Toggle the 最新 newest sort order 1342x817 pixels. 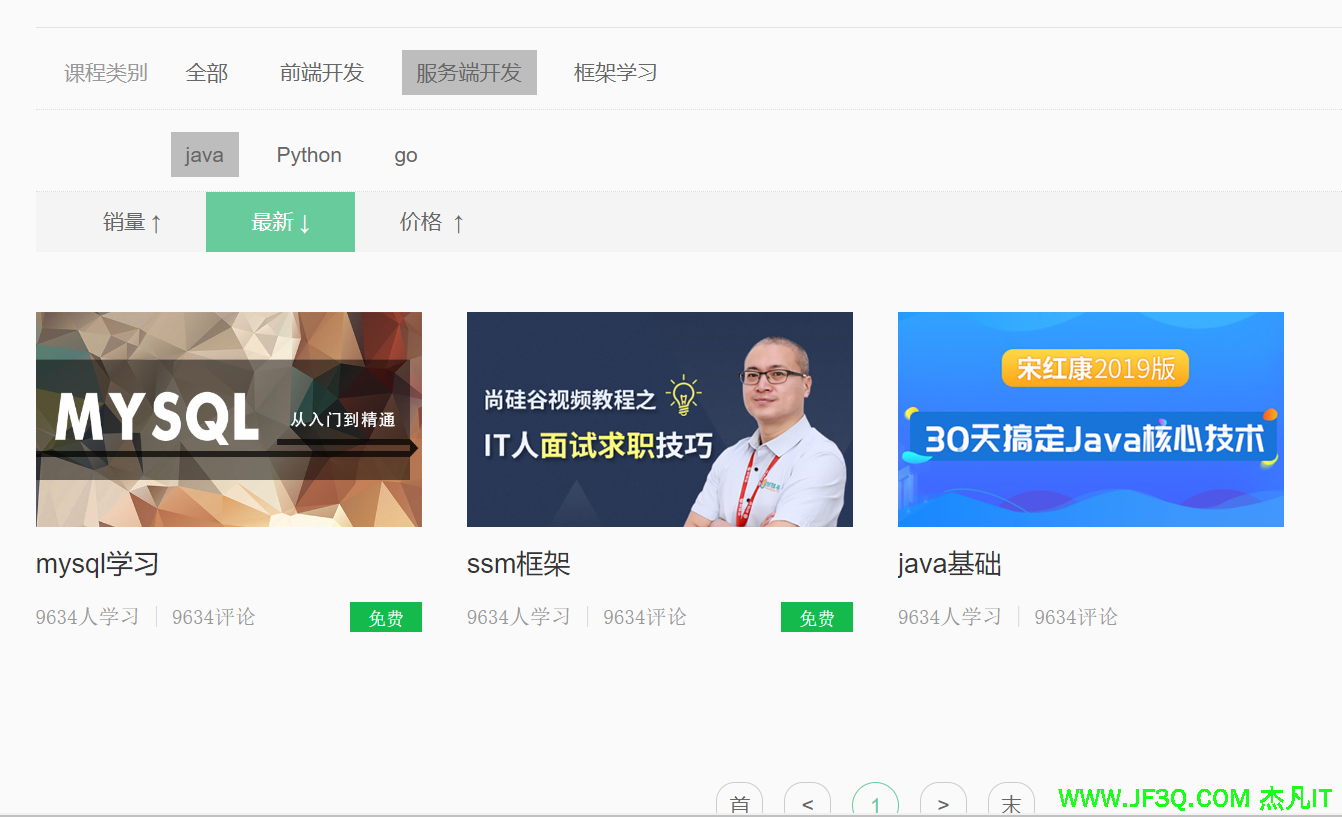point(280,222)
